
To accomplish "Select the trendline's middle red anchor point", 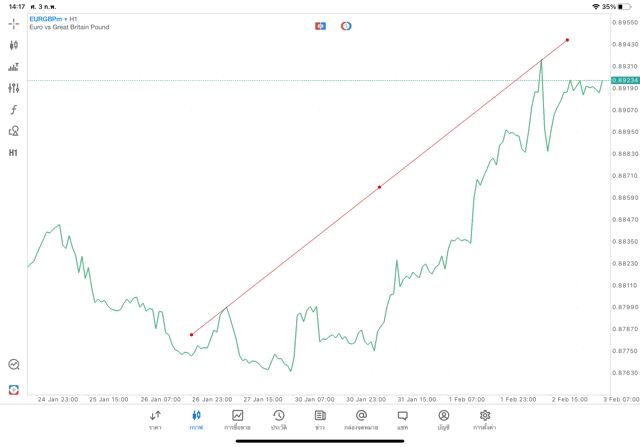I will (x=379, y=187).
